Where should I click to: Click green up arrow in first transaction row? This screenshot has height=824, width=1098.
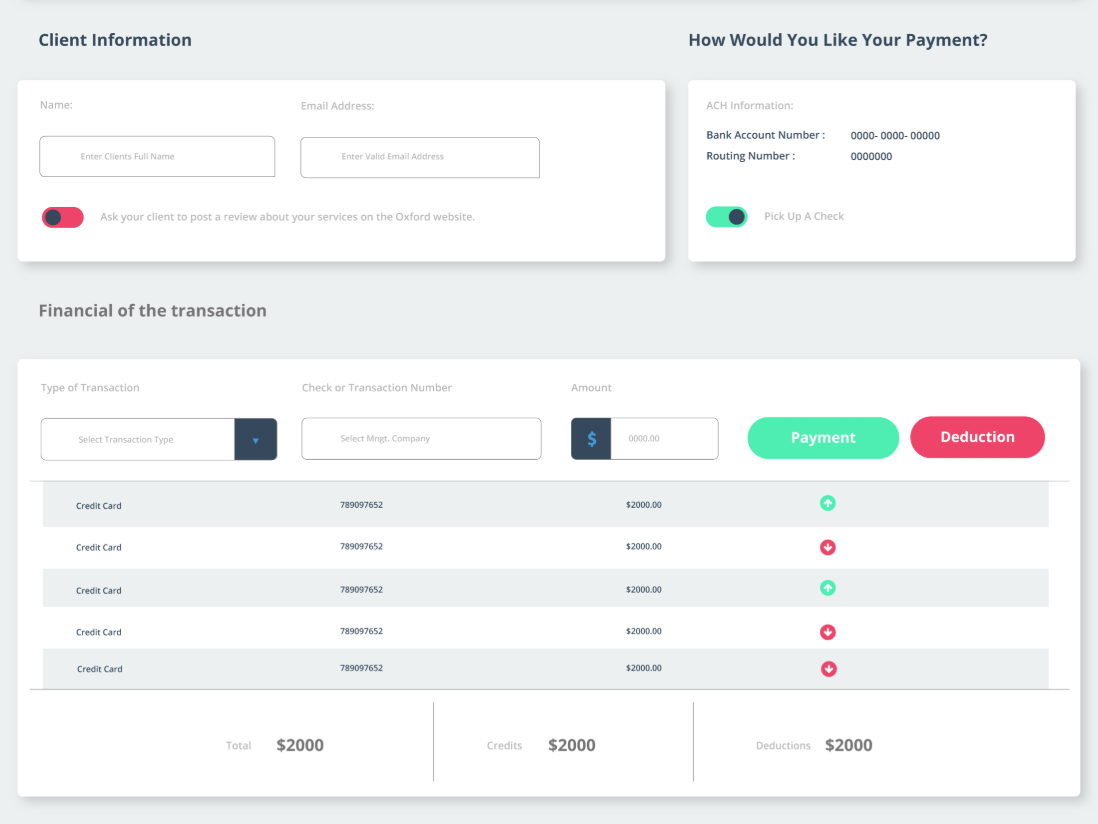[827, 504]
